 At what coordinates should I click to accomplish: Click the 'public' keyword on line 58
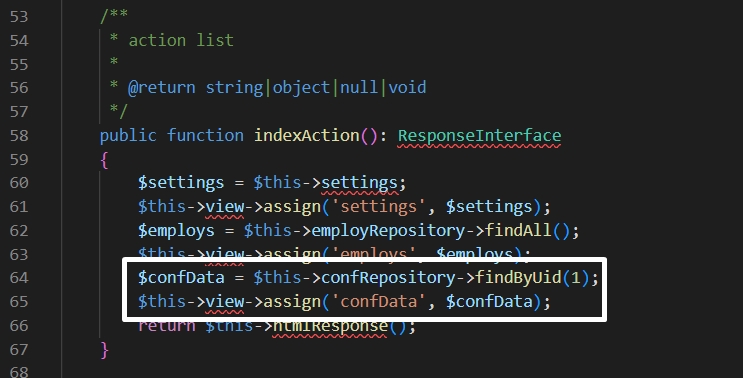pyautogui.click(x=128, y=135)
